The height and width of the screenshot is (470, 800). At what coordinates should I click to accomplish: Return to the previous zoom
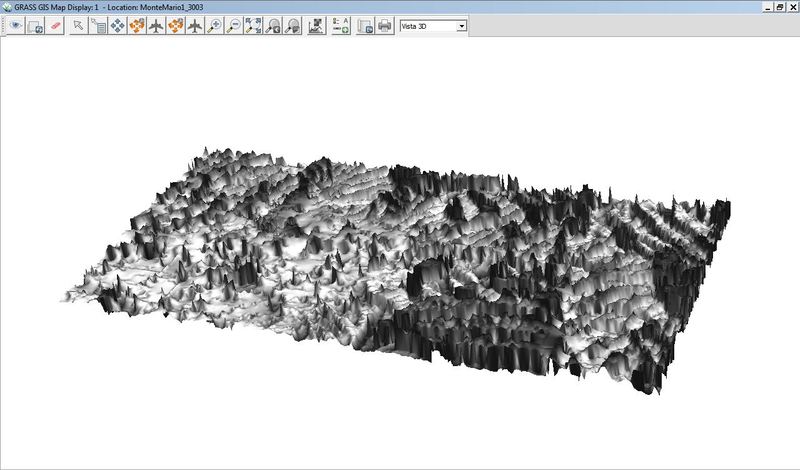(272, 26)
